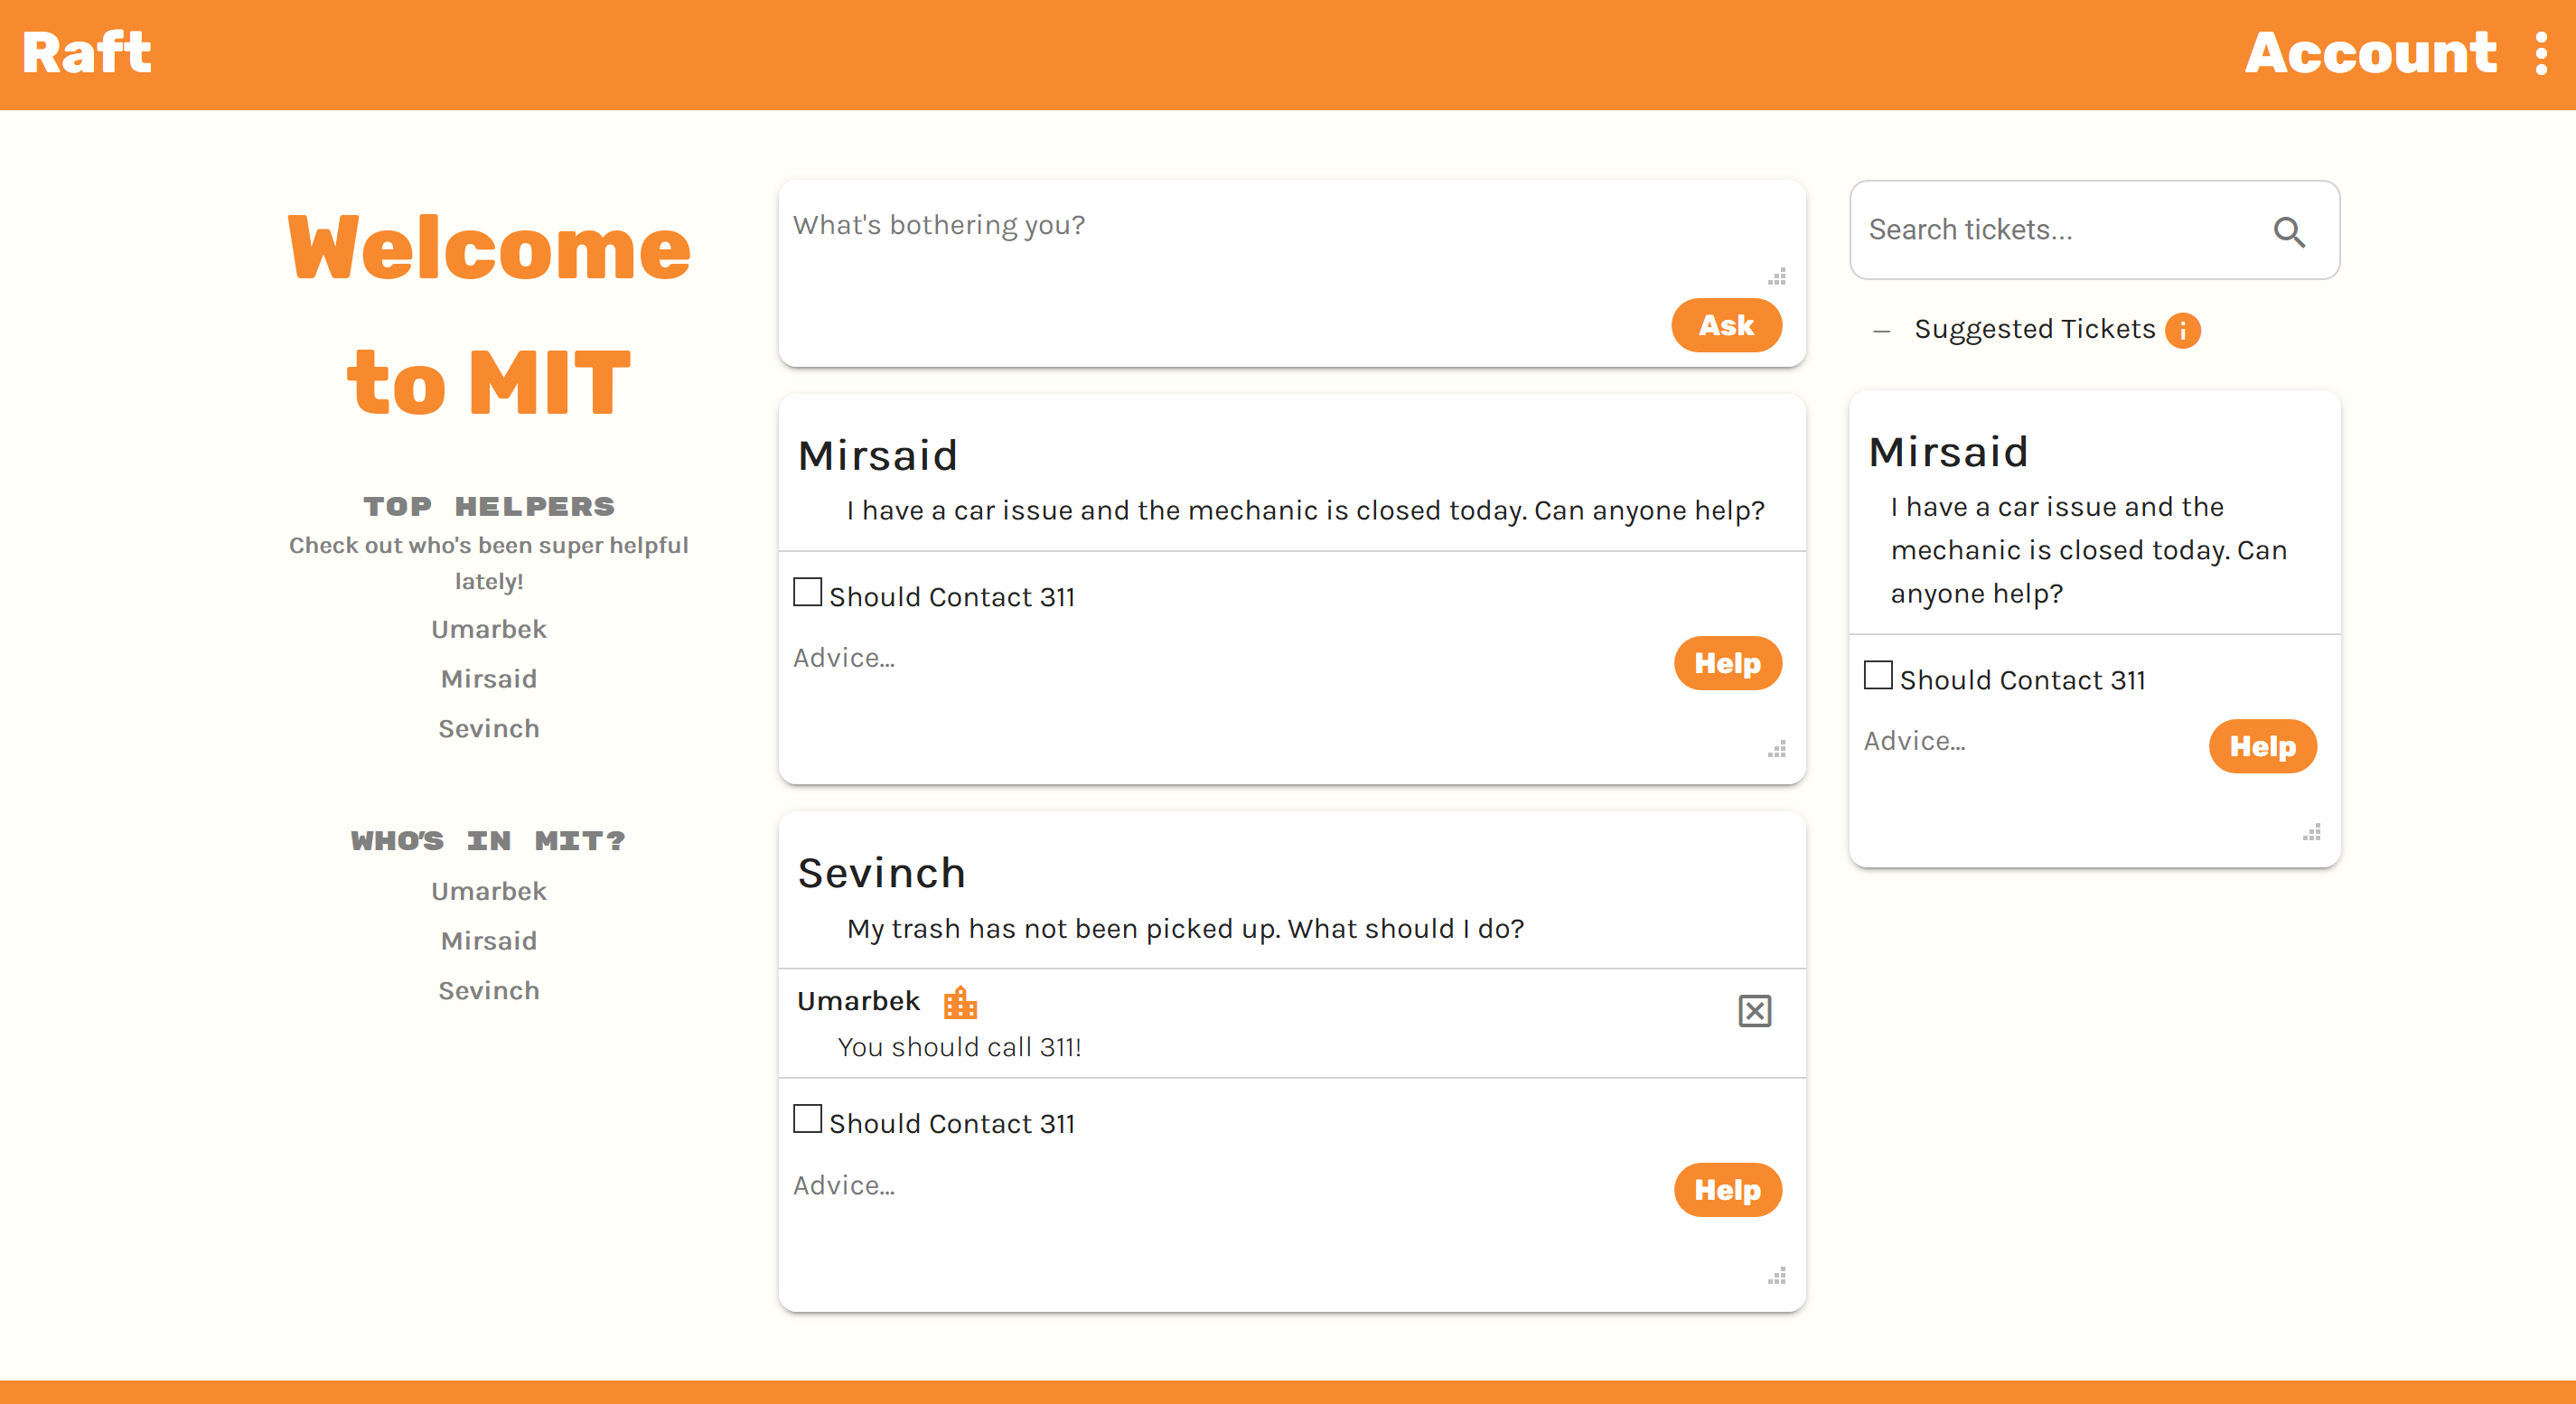Check Should Contact 311 on the suggested Mirsaid ticket
Screen dimensions: 2576x1404
click(x=1878, y=675)
